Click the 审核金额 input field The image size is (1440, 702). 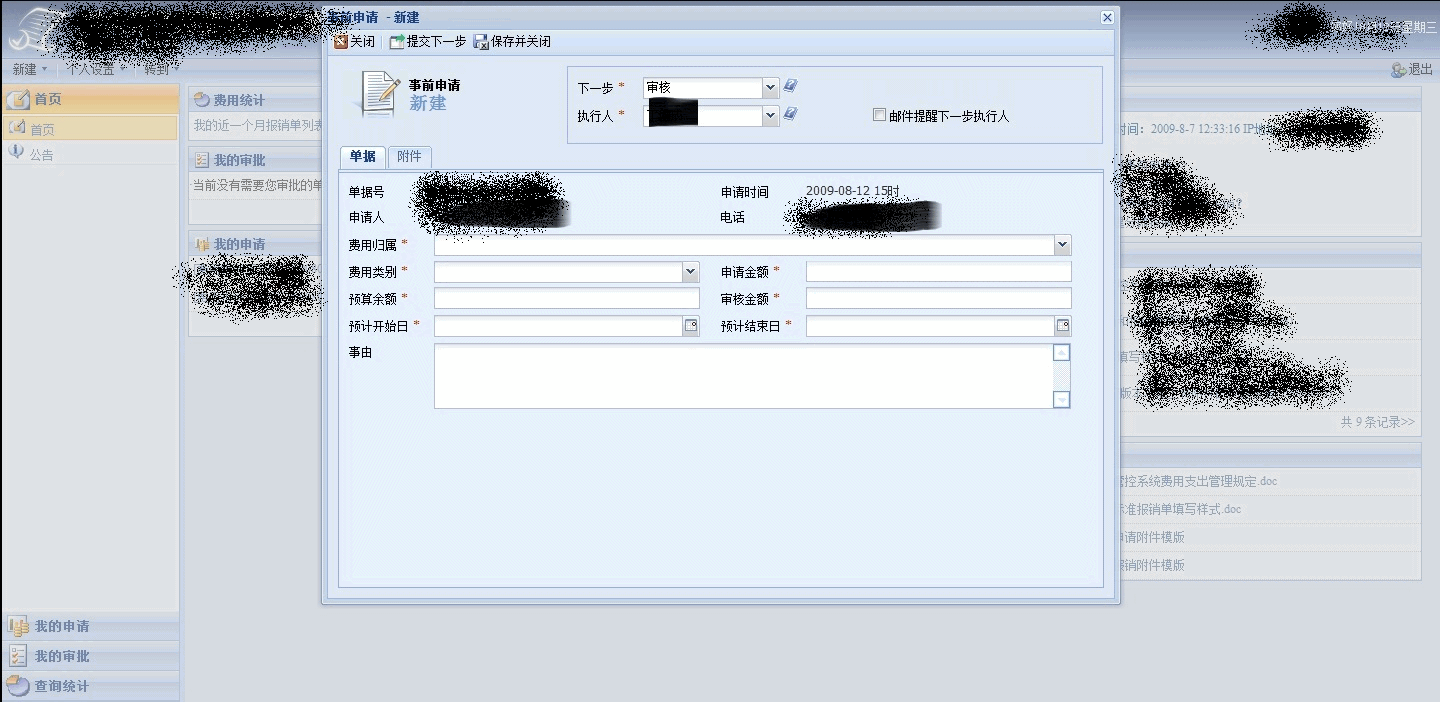[938, 299]
